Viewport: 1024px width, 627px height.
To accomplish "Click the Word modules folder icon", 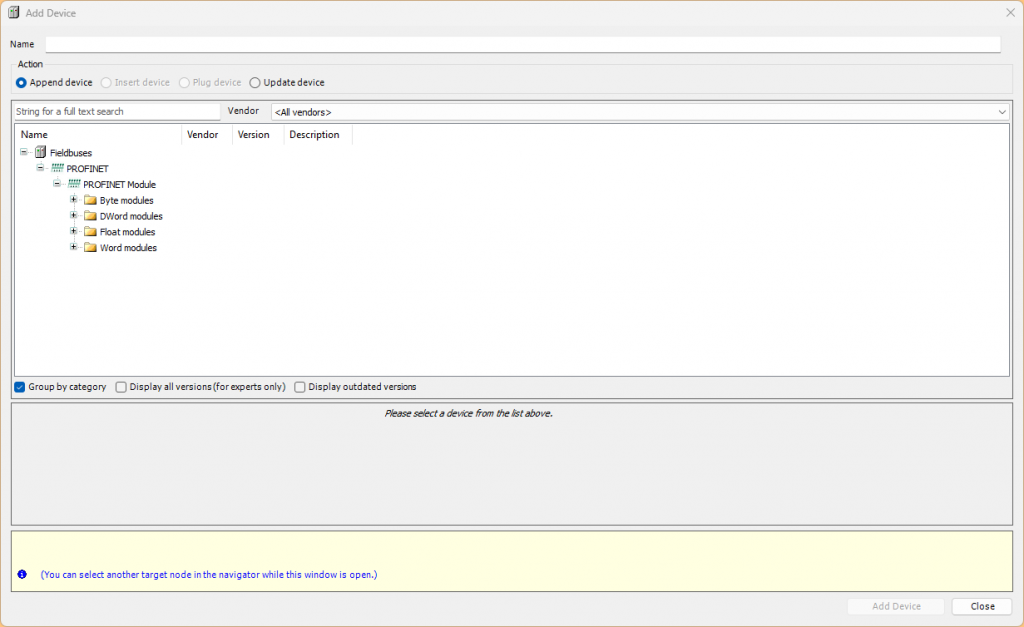I will click(x=90, y=248).
